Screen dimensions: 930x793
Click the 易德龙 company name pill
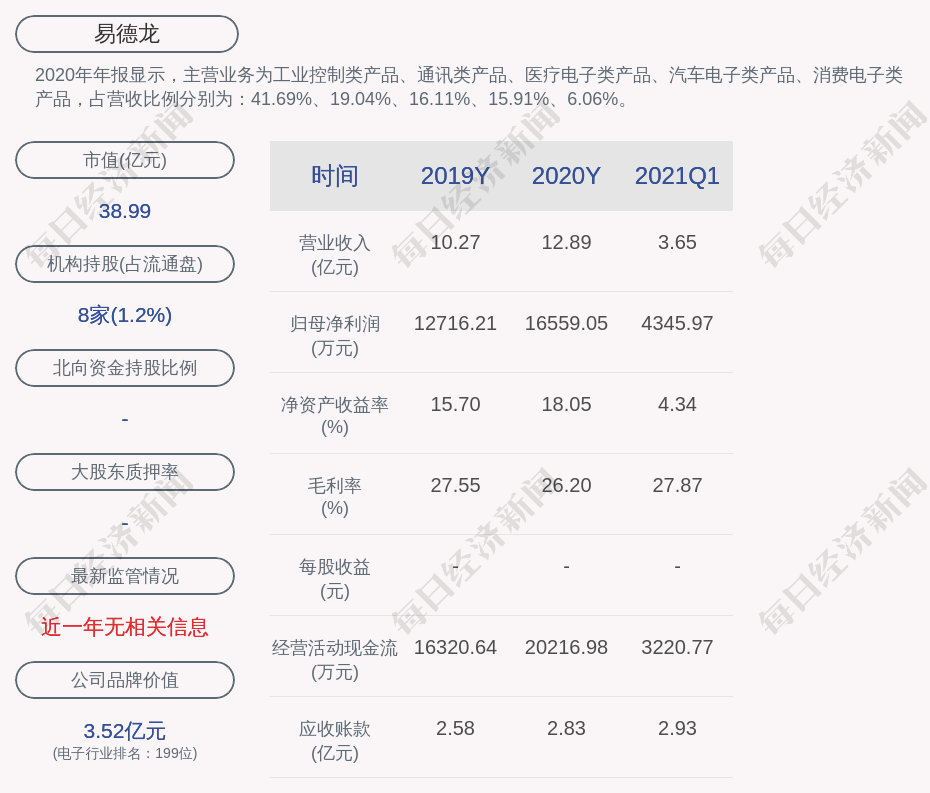[127, 34]
